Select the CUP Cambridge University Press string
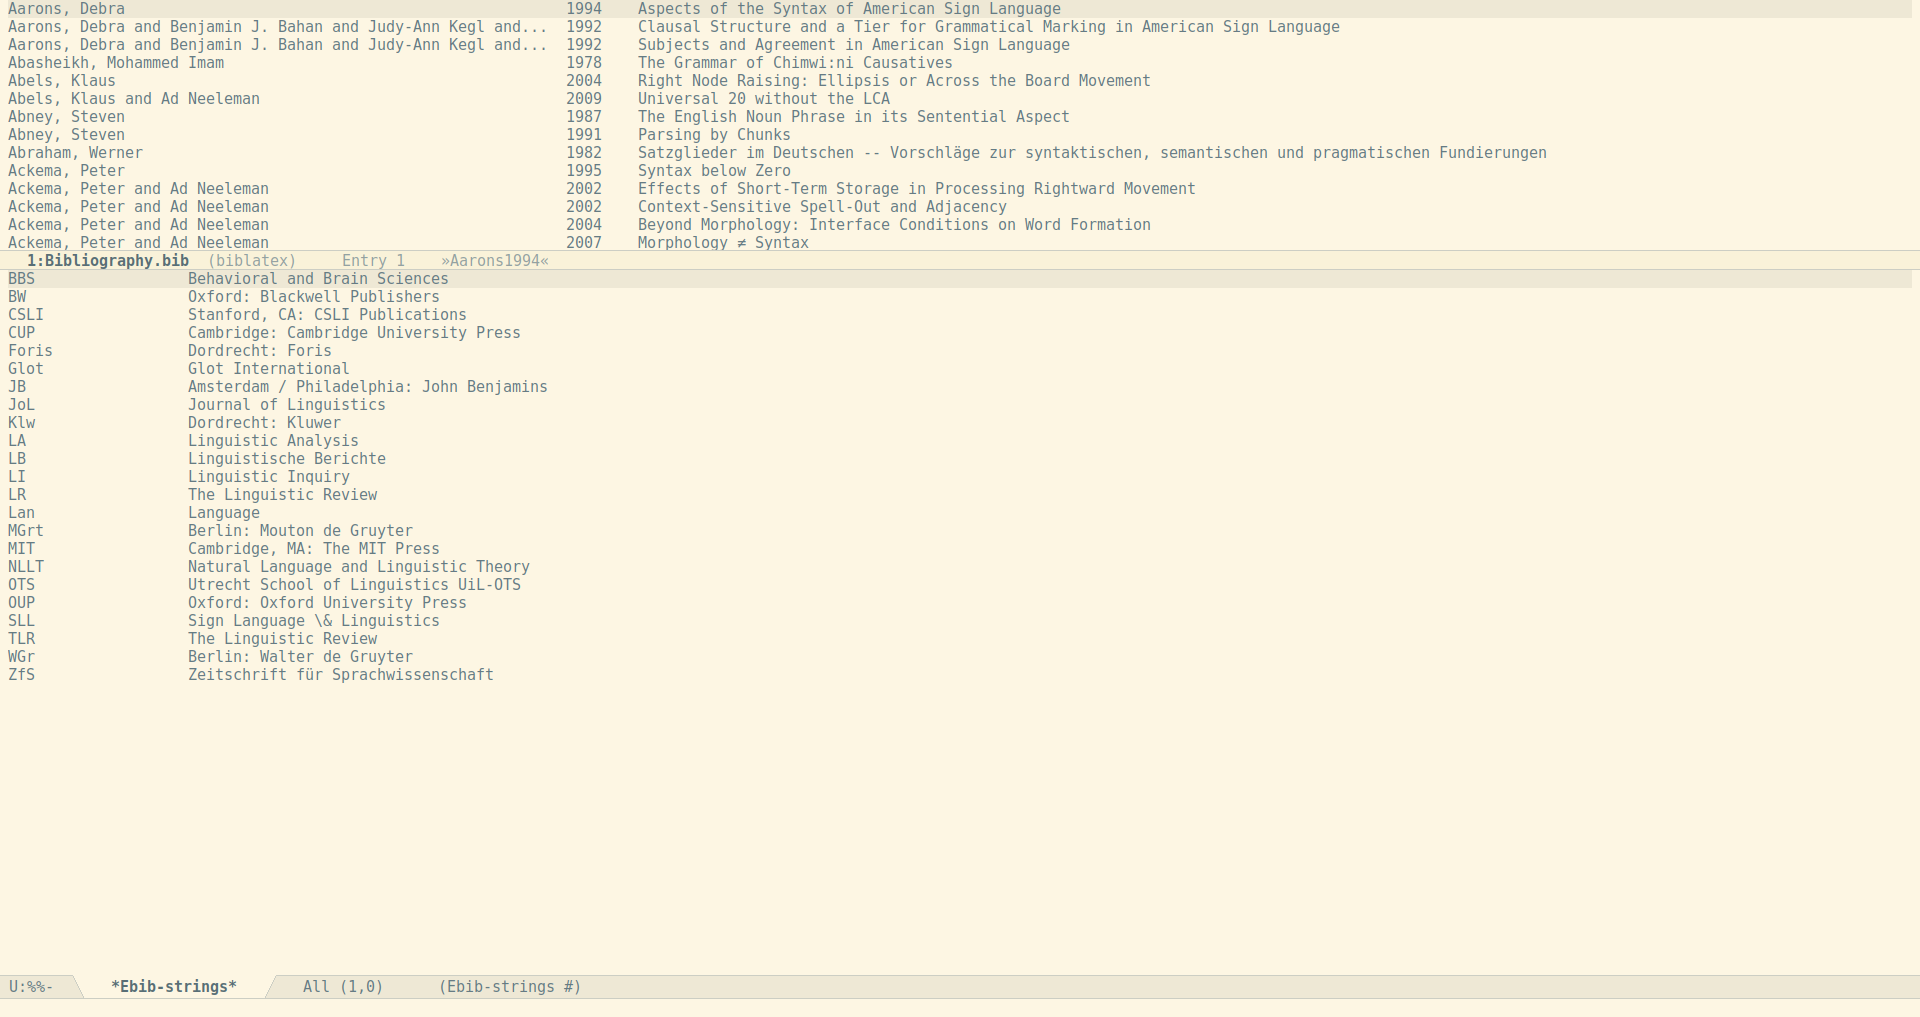 point(353,333)
